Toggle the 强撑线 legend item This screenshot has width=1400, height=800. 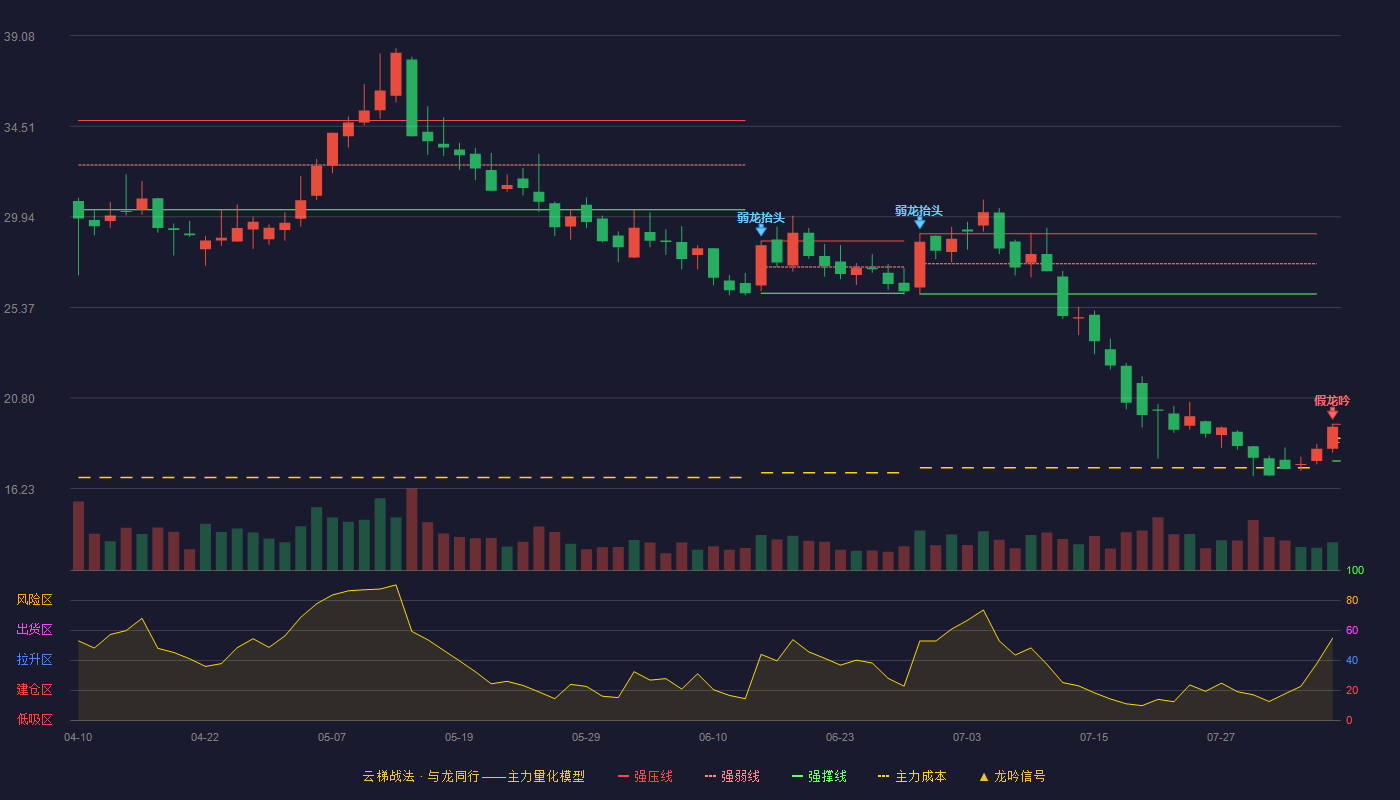[819, 776]
